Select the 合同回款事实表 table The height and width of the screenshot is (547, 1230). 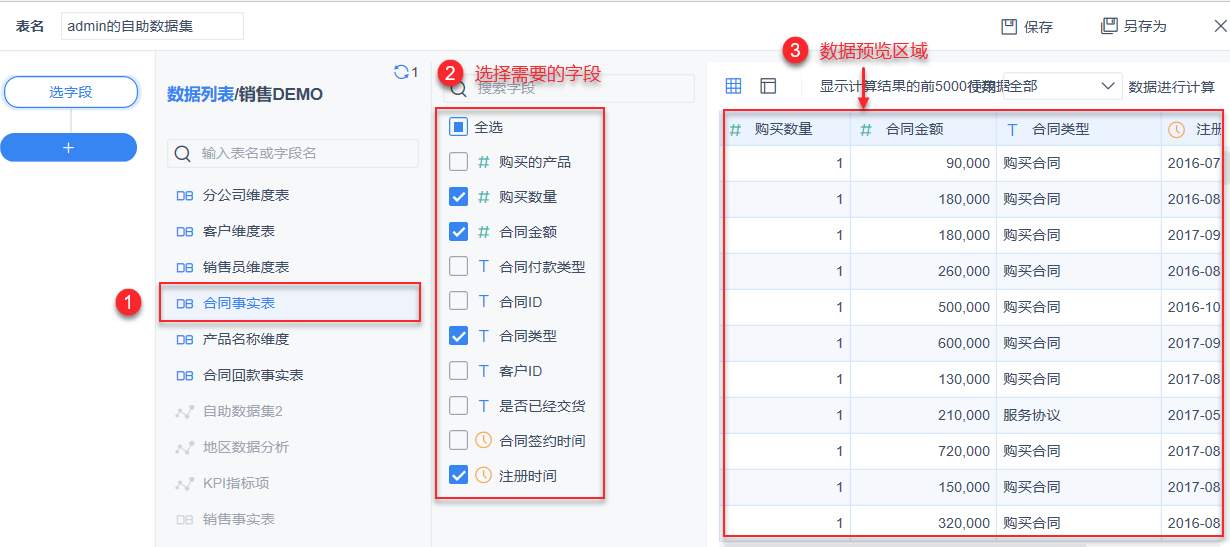pyautogui.click(x=253, y=376)
